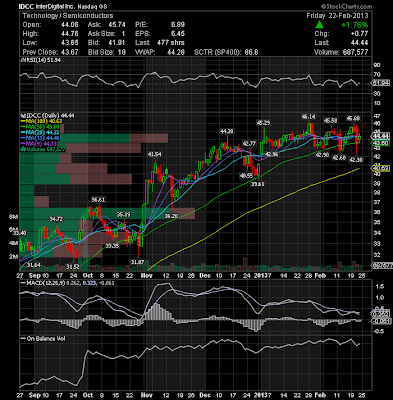Image resolution: width=393 pixels, height=400 pixels.
Task: Click the Volume 687,577 legend entry in the price chart
Action: pyautogui.click(x=43, y=149)
